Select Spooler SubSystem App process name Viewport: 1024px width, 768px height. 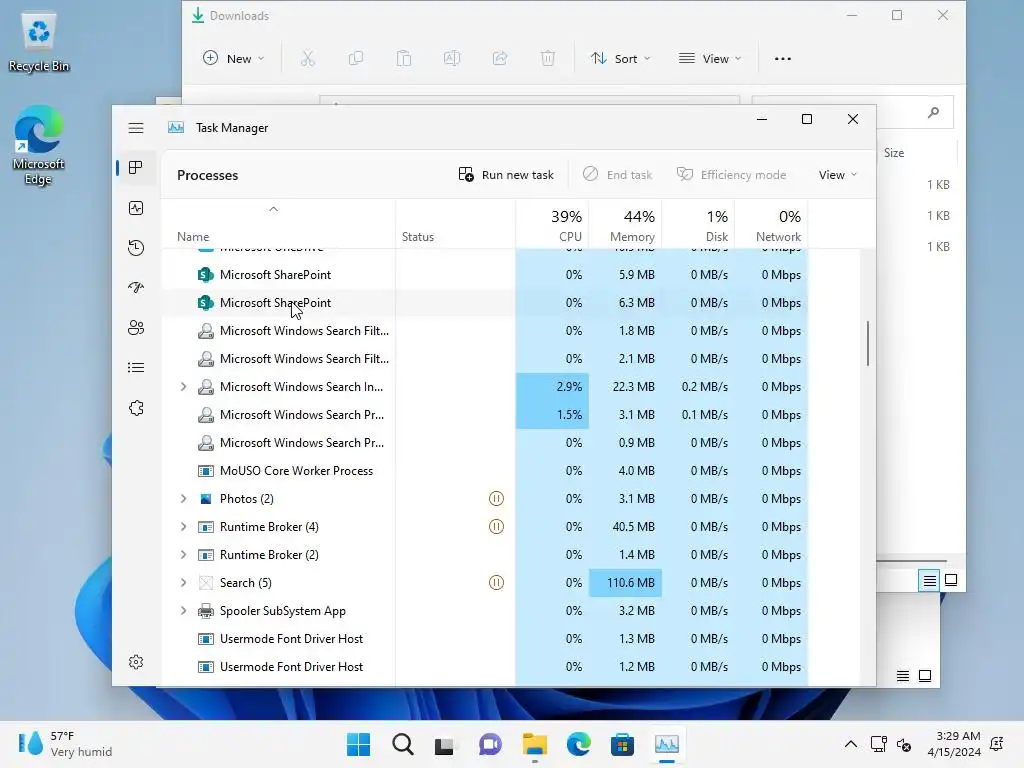coord(283,611)
